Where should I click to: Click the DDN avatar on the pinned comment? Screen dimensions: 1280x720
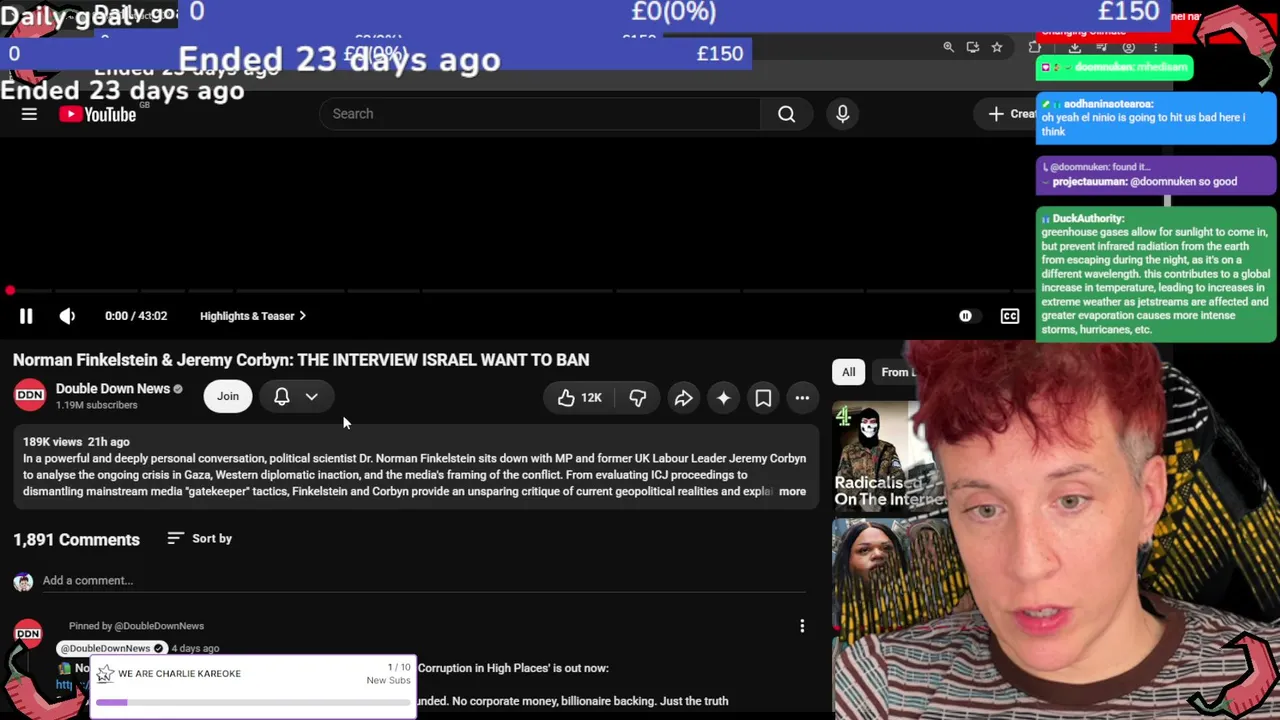28,633
